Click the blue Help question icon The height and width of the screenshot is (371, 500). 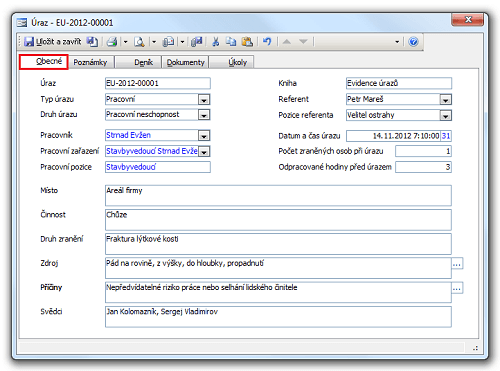(413, 42)
